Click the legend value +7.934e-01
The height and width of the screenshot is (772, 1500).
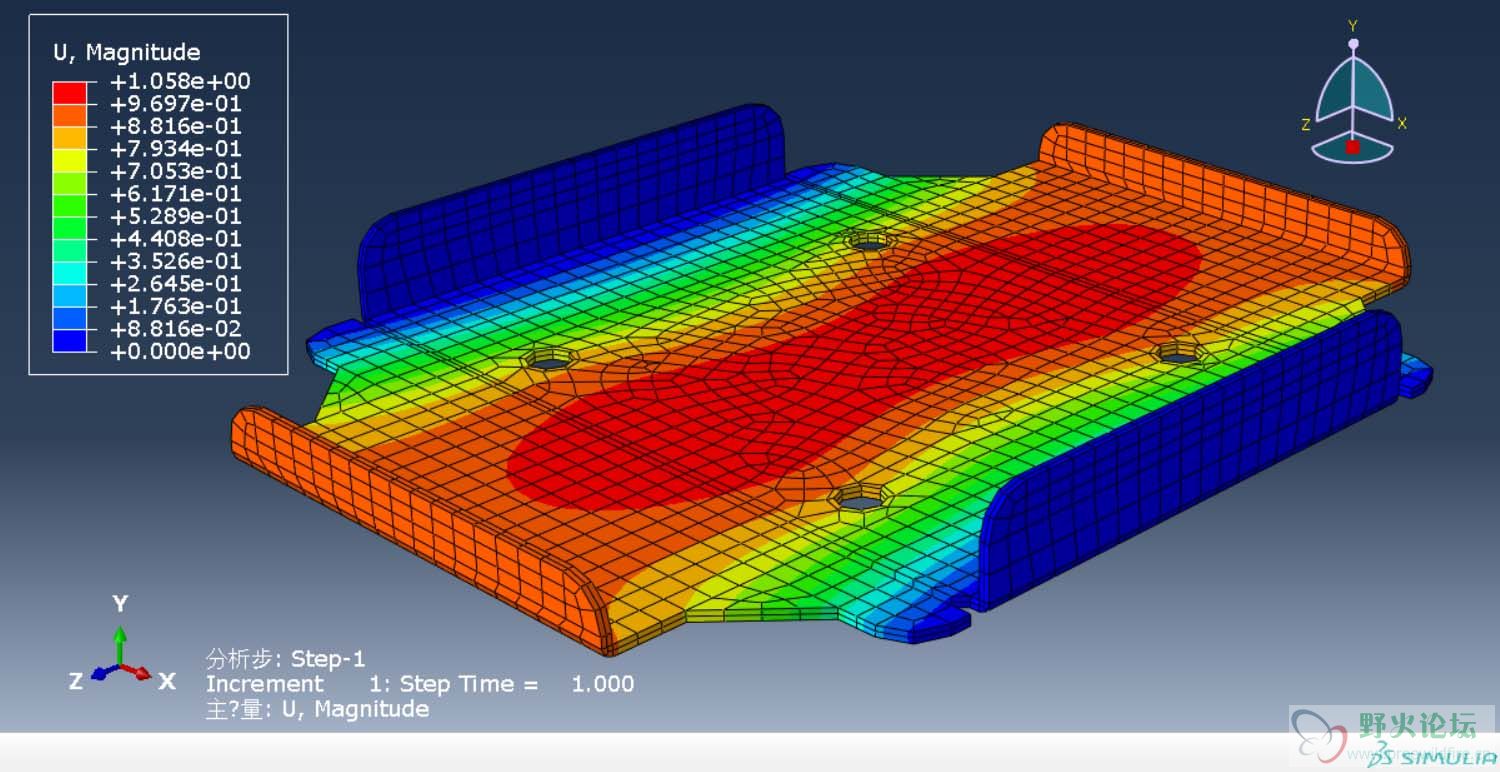[x=175, y=149]
